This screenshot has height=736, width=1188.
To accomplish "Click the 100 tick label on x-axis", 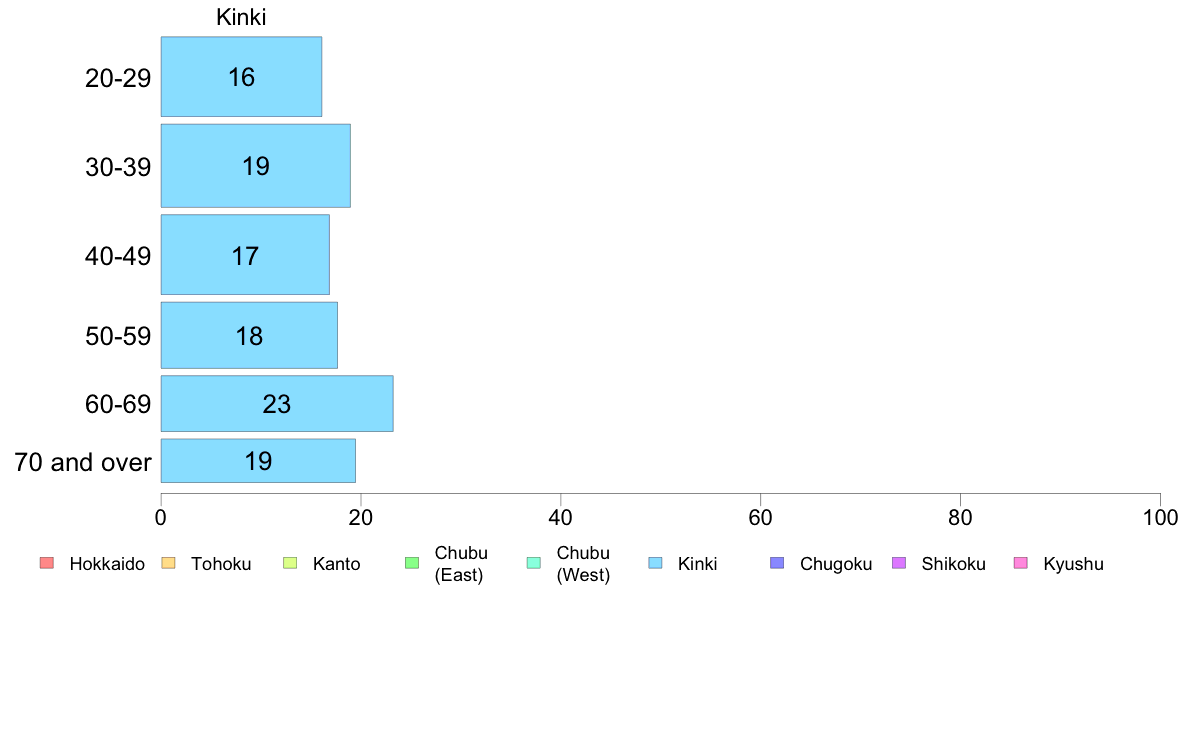I will pos(1160,518).
